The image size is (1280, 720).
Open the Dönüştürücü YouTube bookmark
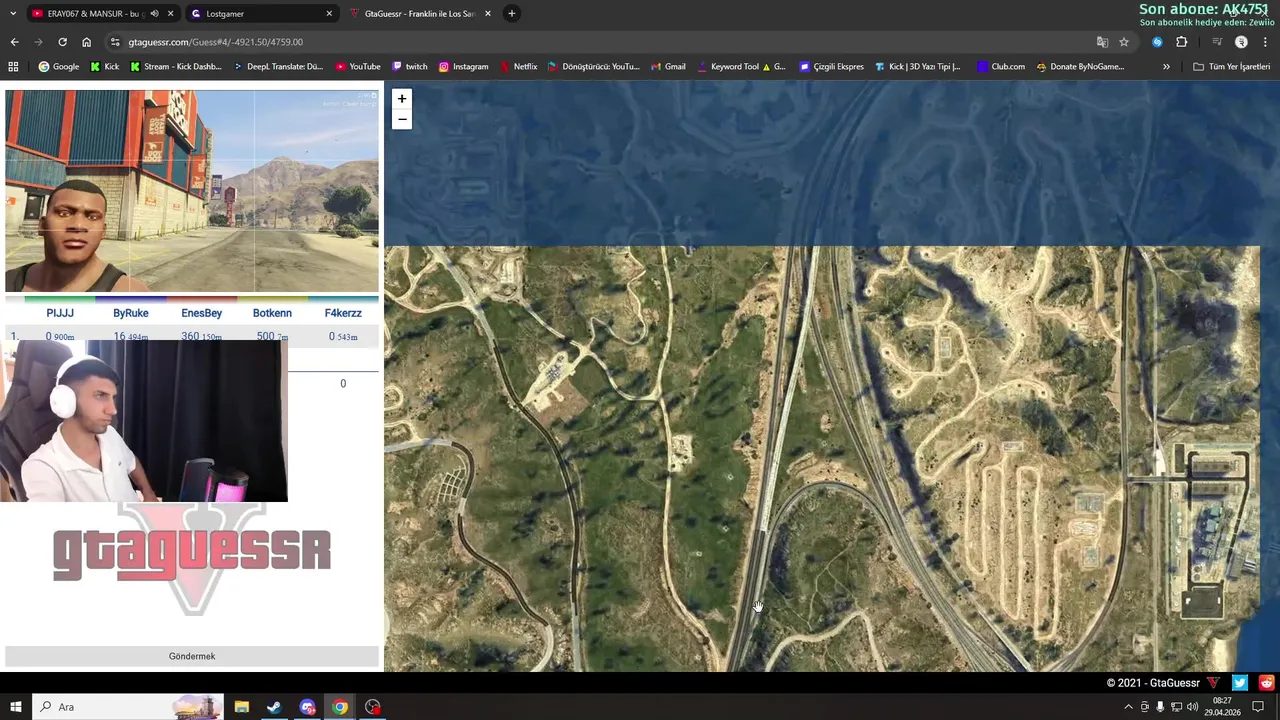tap(594, 67)
